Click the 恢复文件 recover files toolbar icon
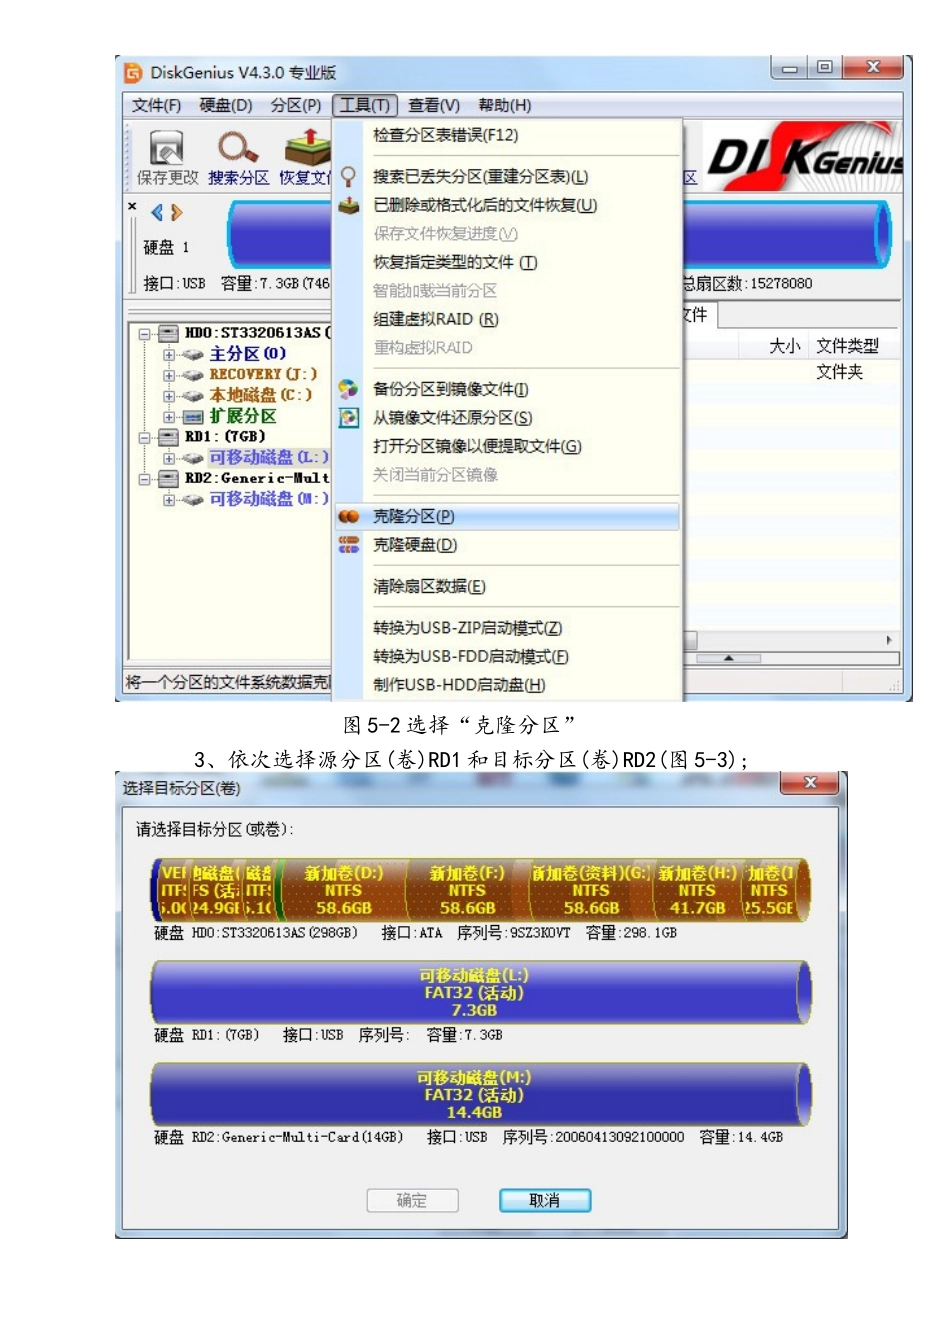950x1344 pixels. click(x=307, y=148)
